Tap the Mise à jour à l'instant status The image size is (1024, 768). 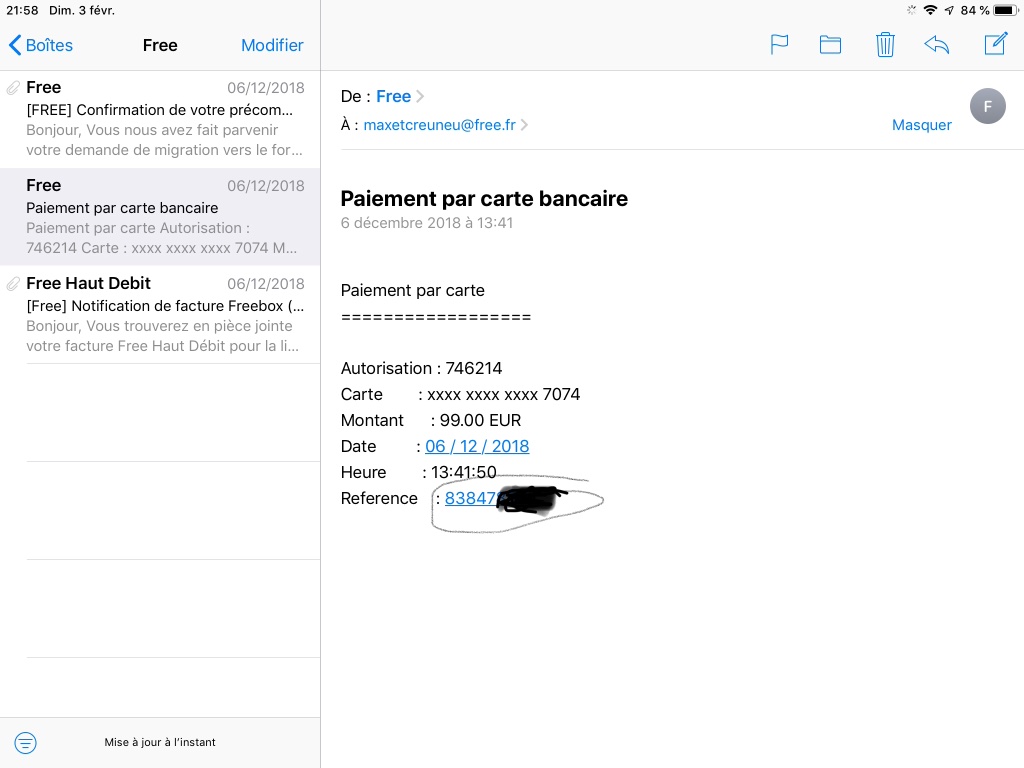coord(160,743)
